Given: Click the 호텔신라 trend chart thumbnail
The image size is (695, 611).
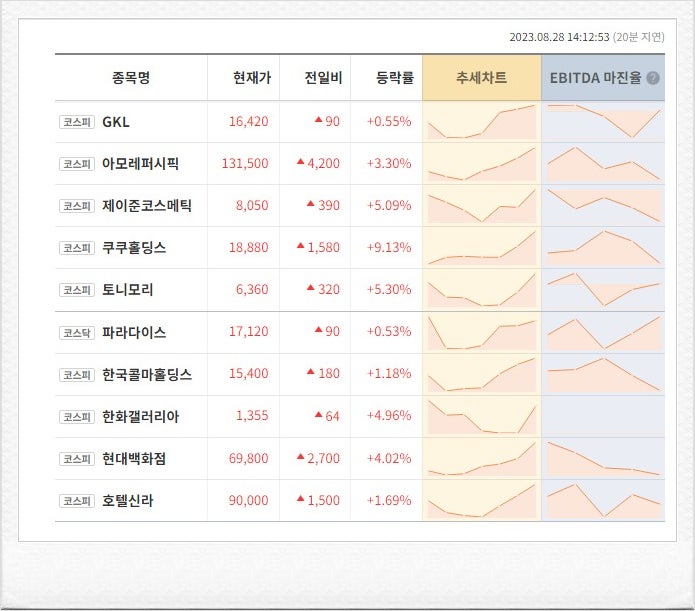Looking at the screenshot, I should (x=481, y=501).
